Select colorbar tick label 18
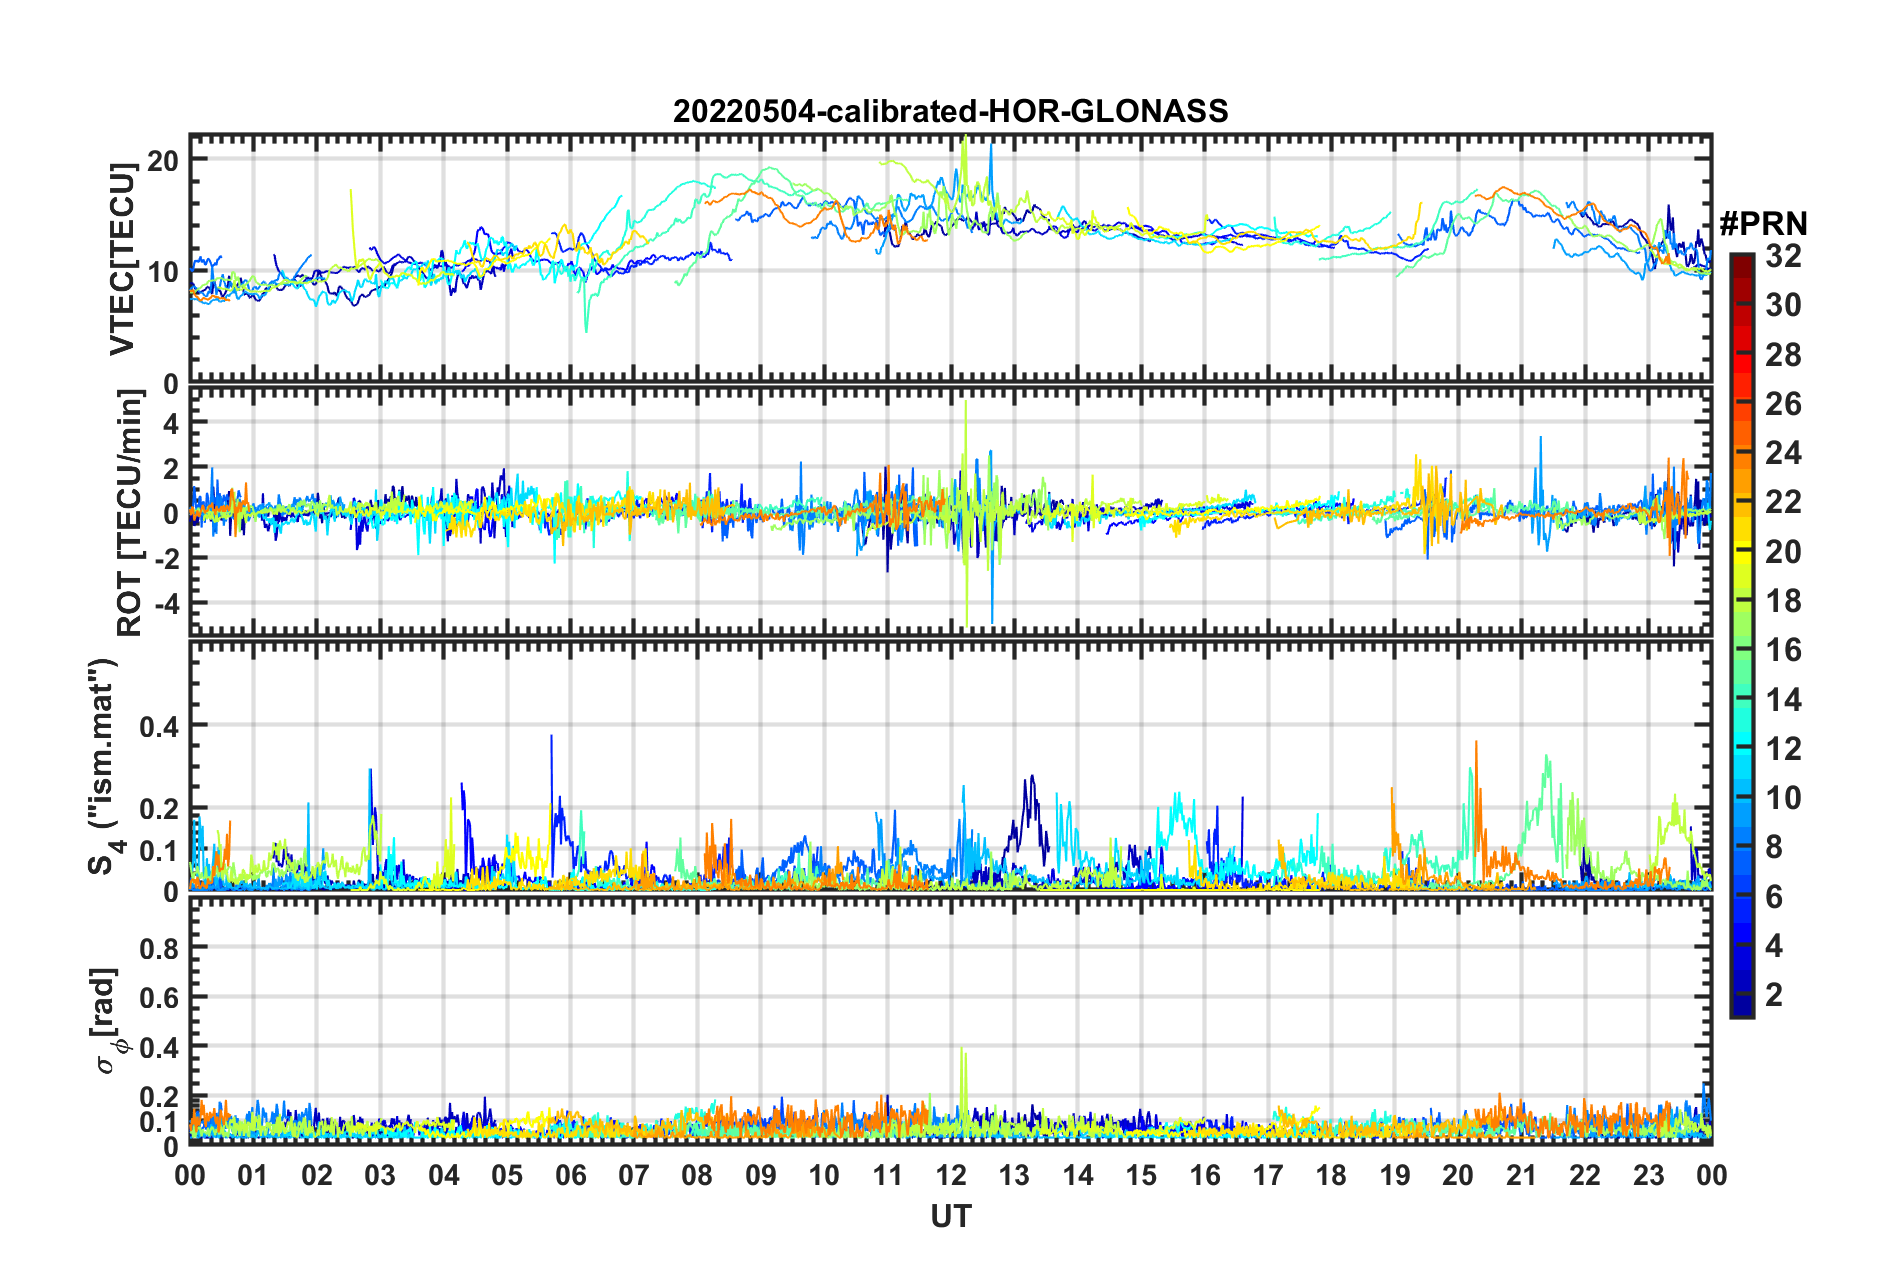Image resolution: width=1902 pixels, height=1272 pixels. [x=1783, y=601]
